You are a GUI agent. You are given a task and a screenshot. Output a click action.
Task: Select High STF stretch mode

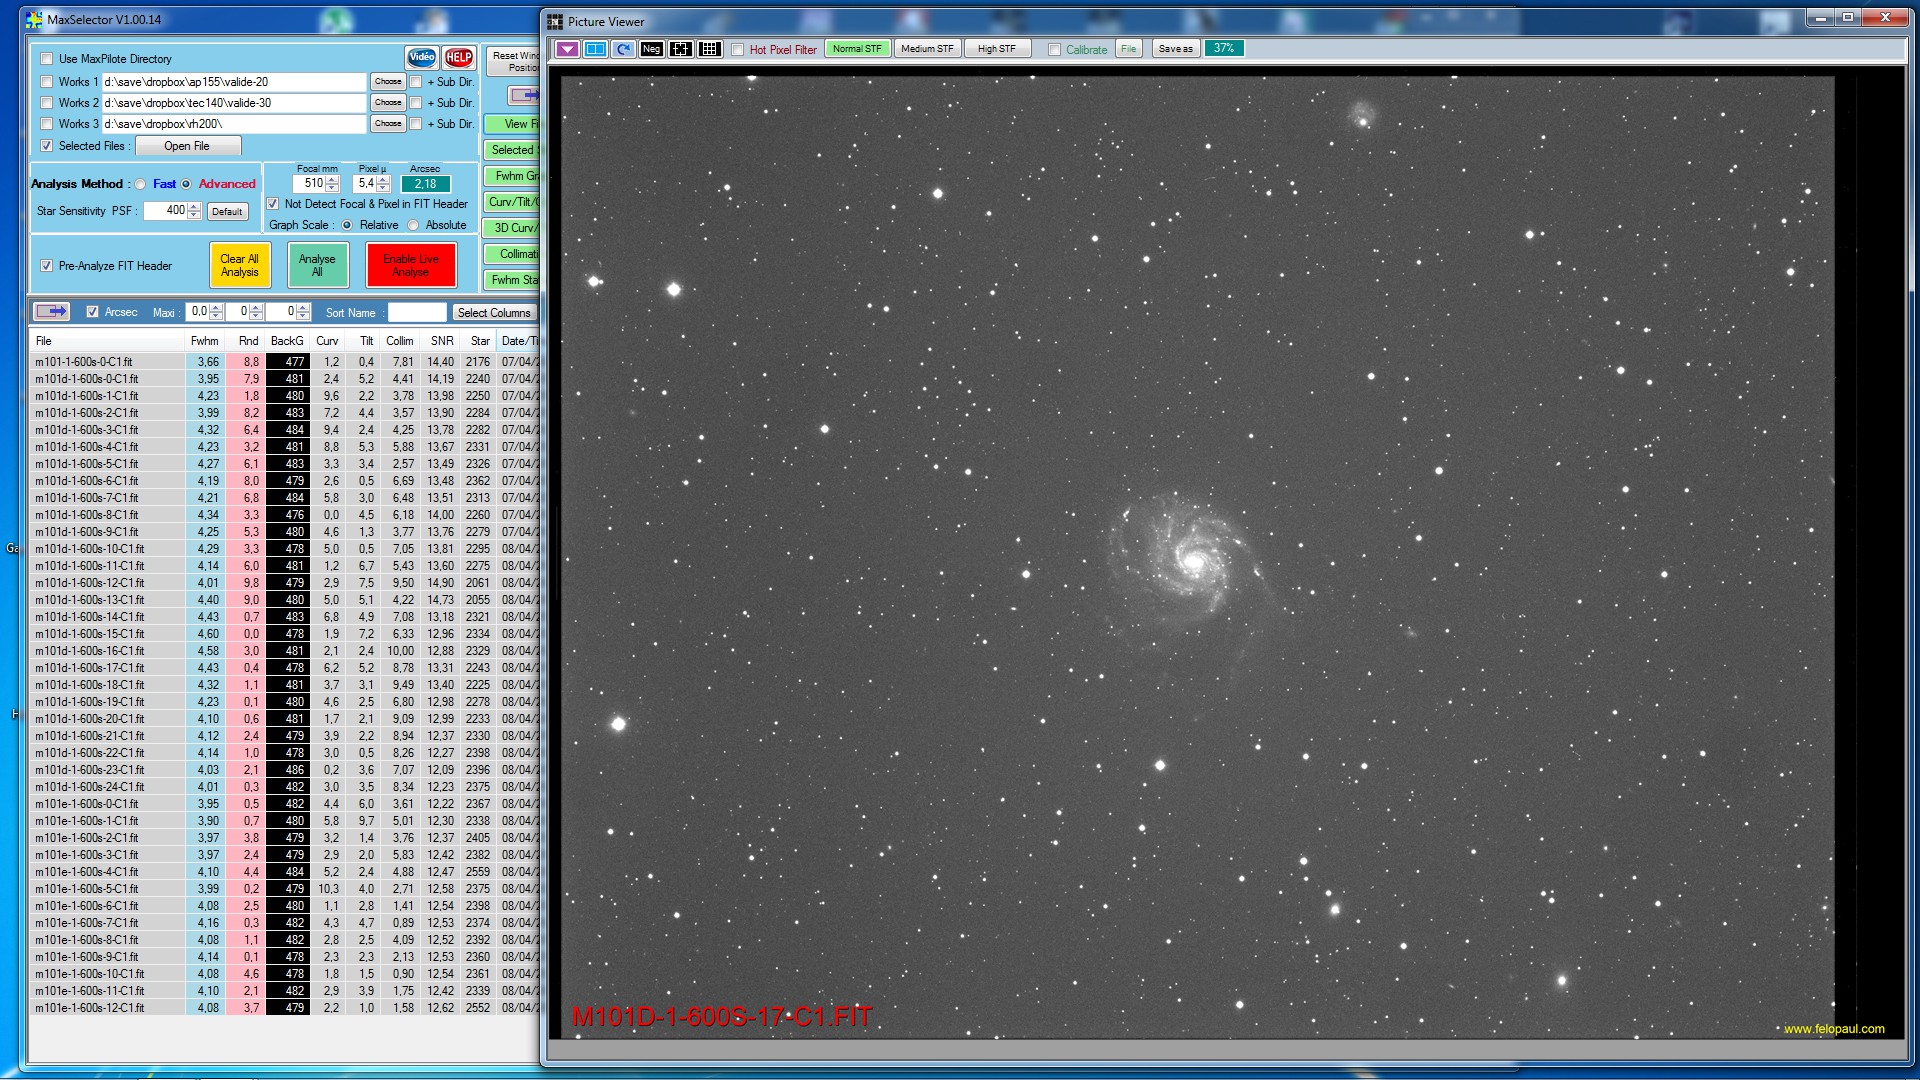pos(996,49)
